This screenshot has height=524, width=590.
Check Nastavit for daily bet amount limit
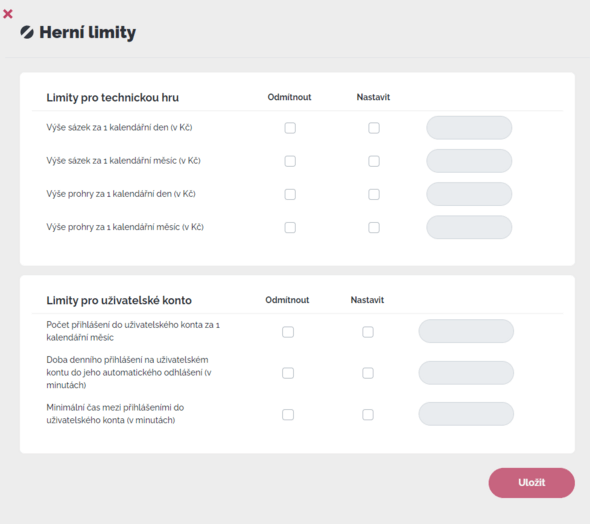374,128
